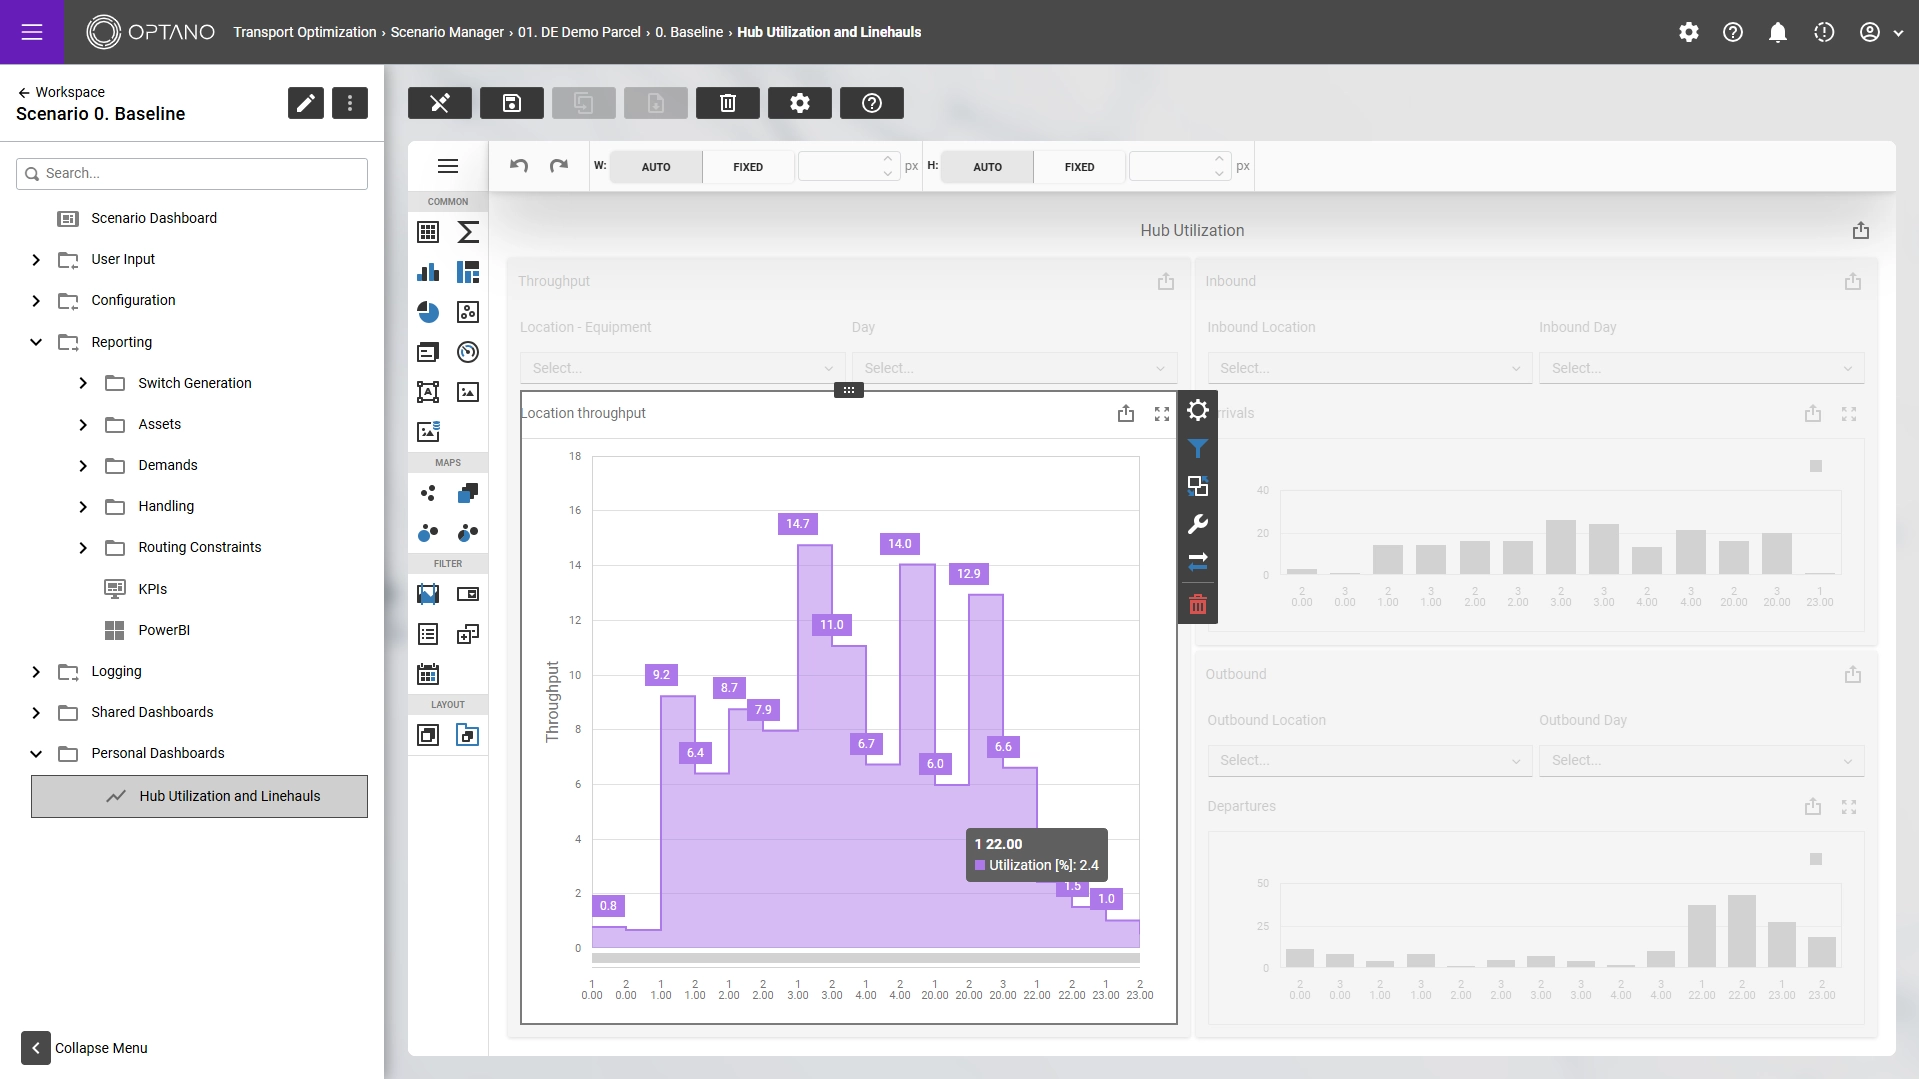Set width mode to AUTO
Viewport: 1919px width, 1079px height.
click(655, 167)
